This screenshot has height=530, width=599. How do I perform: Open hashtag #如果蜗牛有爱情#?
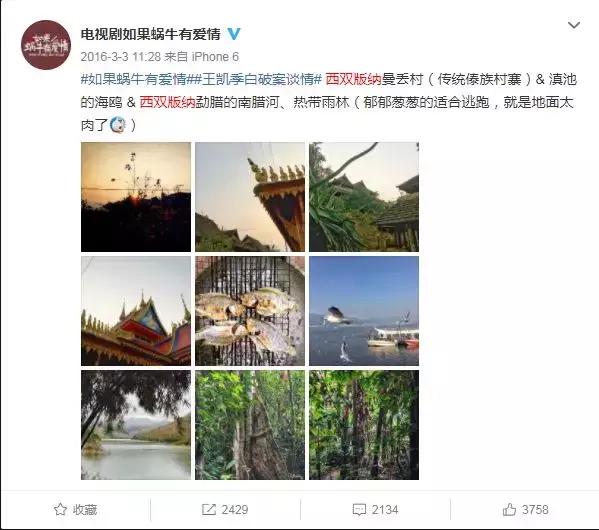click(x=134, y=79)
